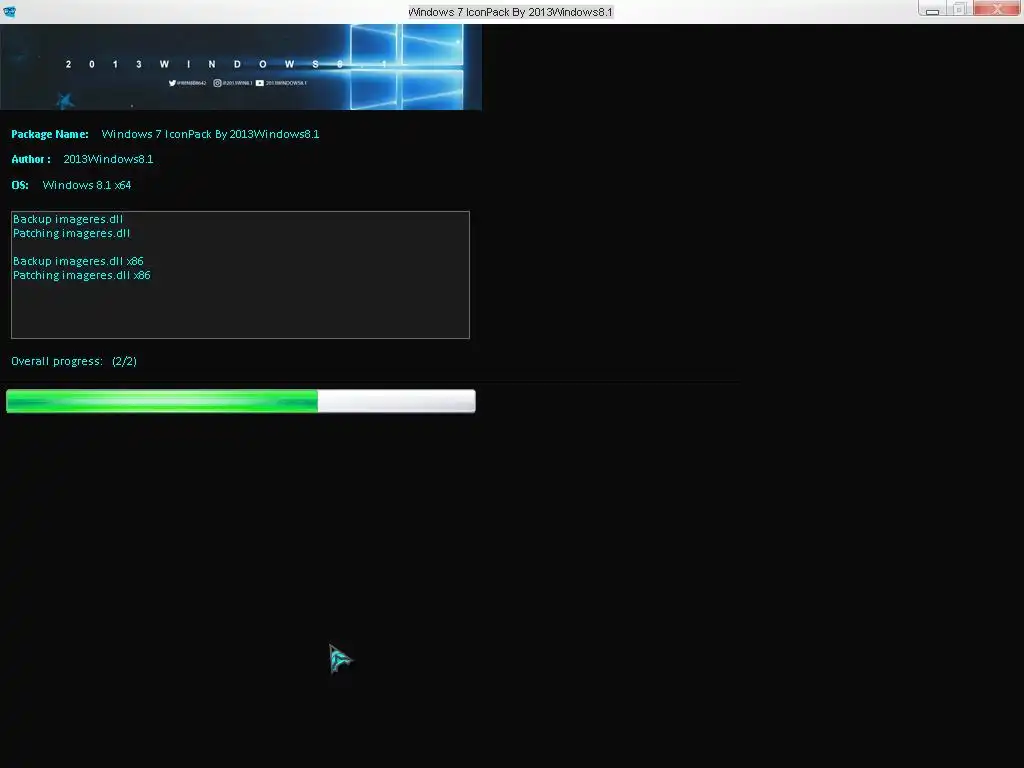
Task: Click the green installation progress bar
Action: pos(241,401)
